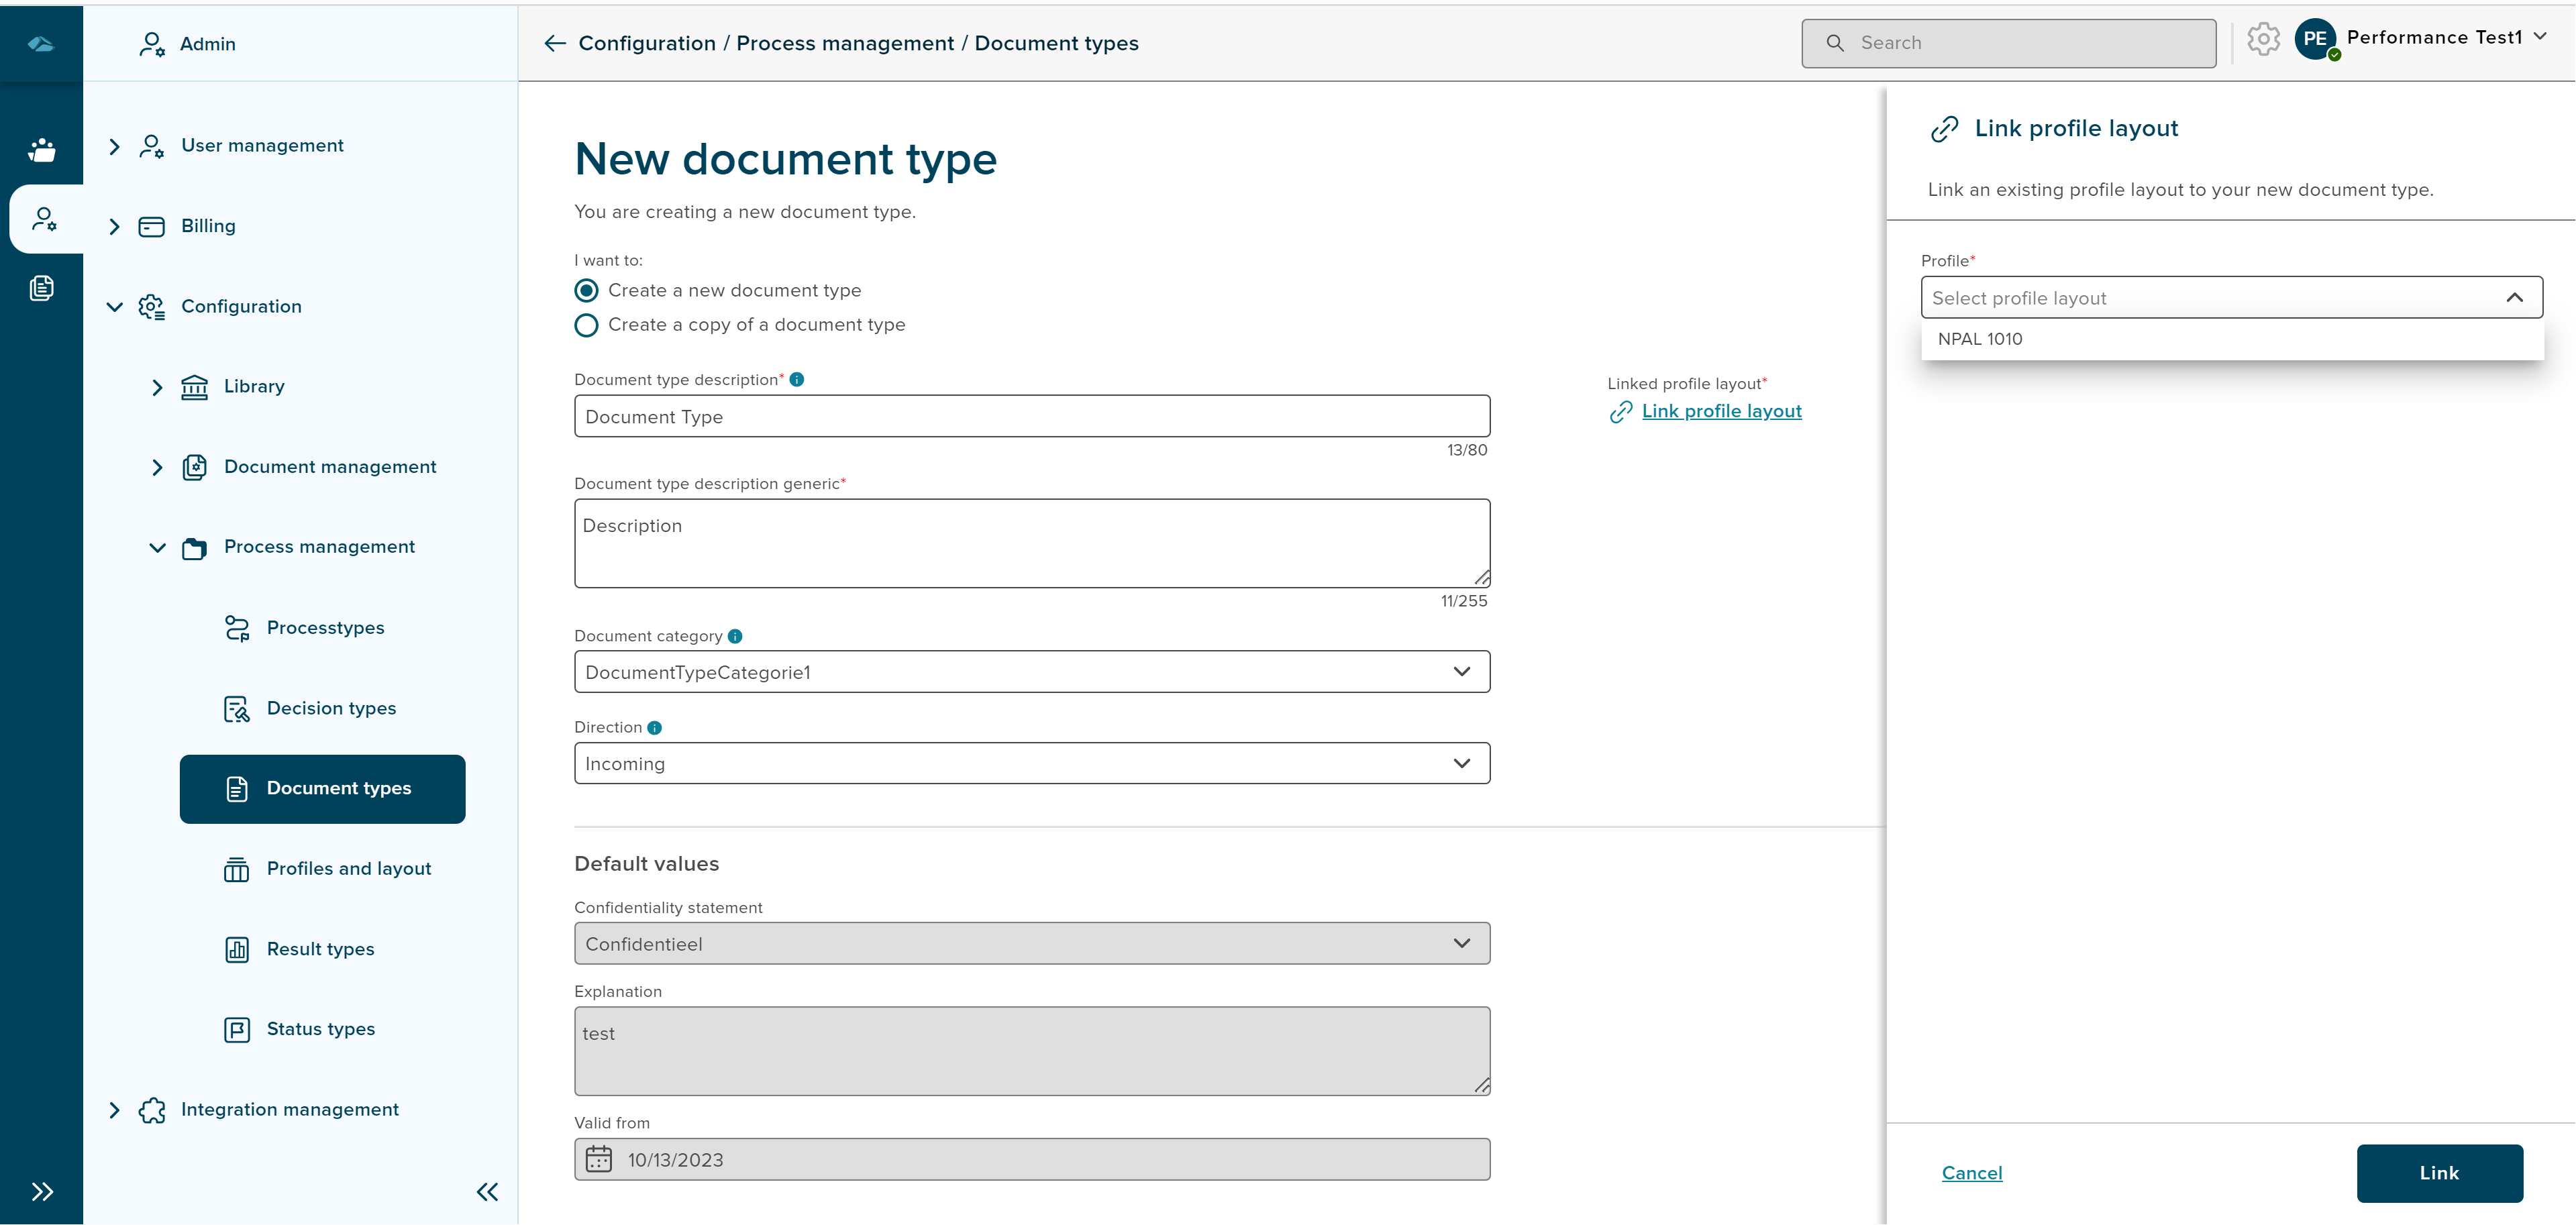Screen dimensions: 2576x1225
Task: Click the Link profile layout link
Action: 1722,411
